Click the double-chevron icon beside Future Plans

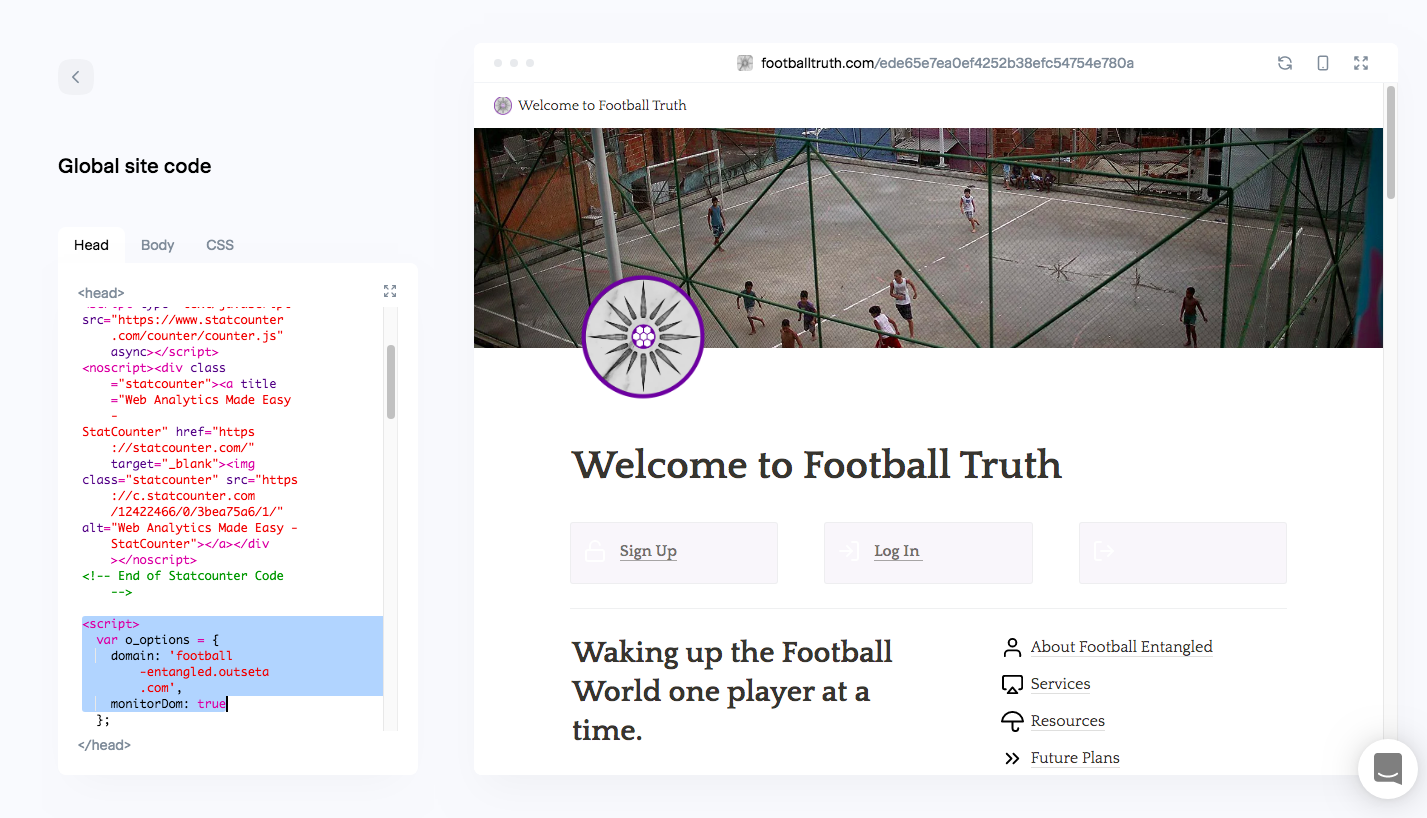1012,758
